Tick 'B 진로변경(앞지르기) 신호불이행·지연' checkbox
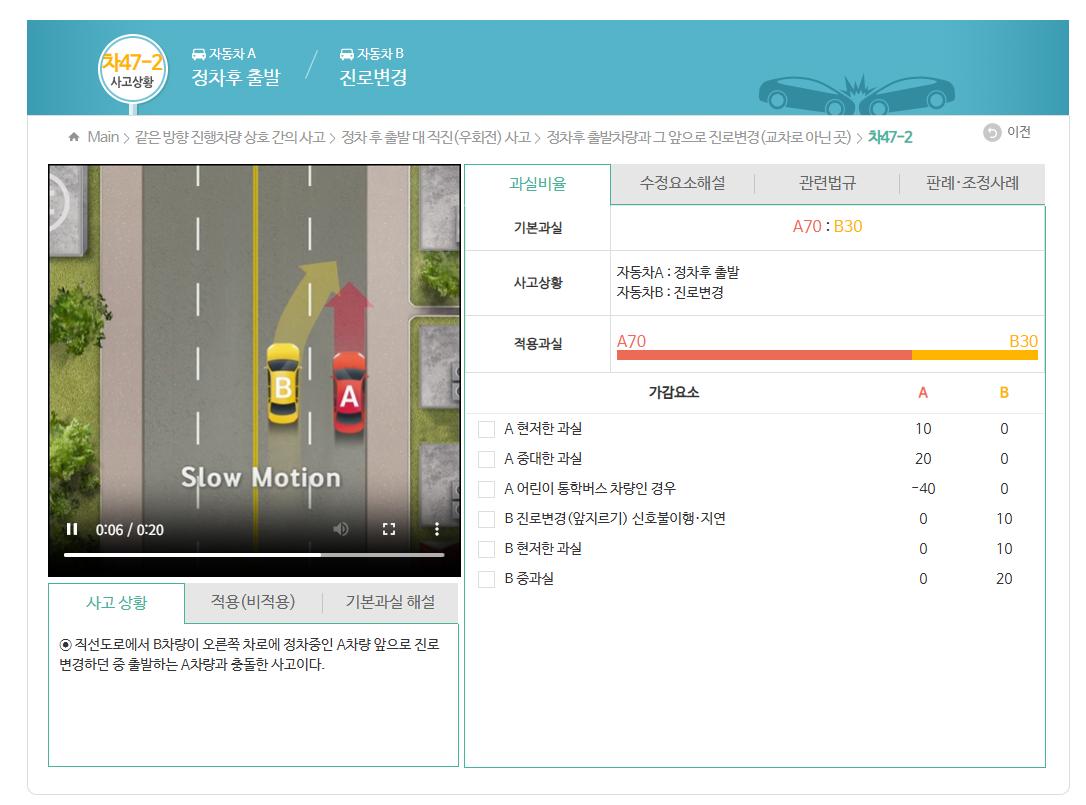Screen dimensions: 1086x805 pos(487,519)
